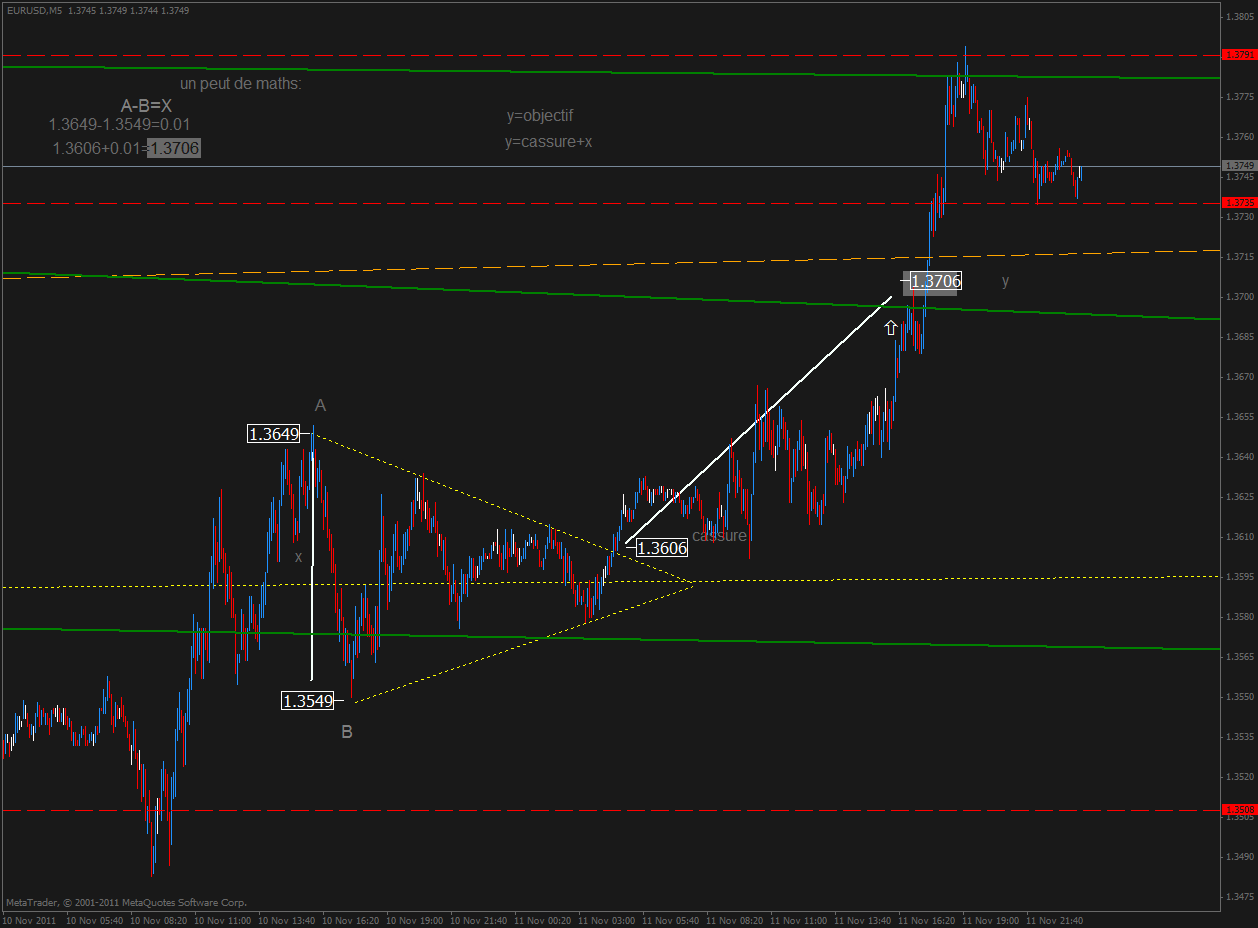1258x928 pixels.
Task: Click the 1.3670 value on the price scale
Action: (x=1239, y=377)
